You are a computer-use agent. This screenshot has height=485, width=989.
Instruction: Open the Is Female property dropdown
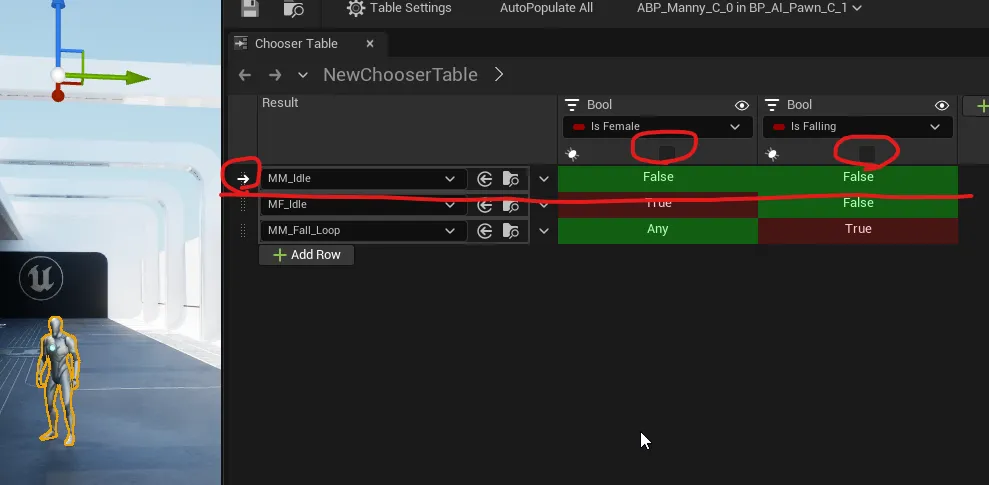[658, 127]
